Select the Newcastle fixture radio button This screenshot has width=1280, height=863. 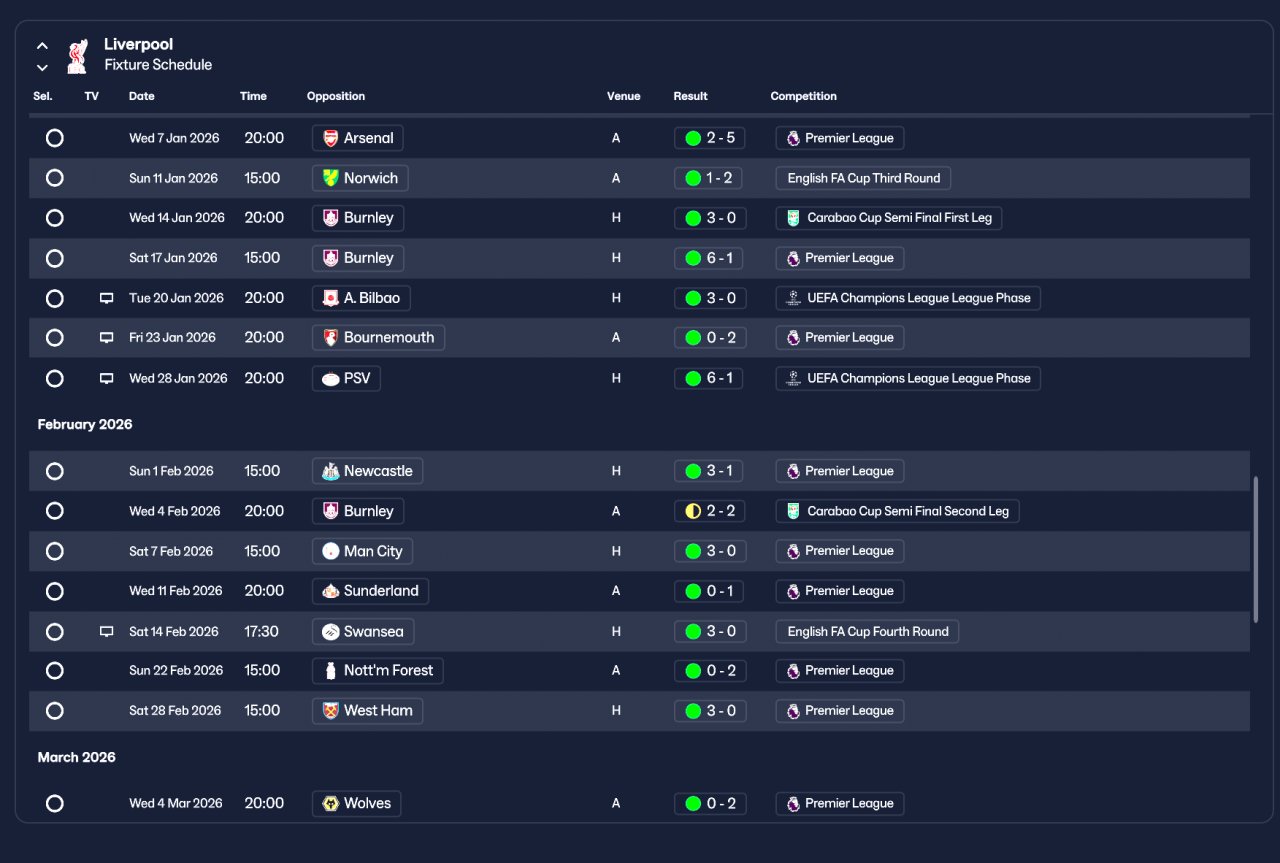point(55,471)
